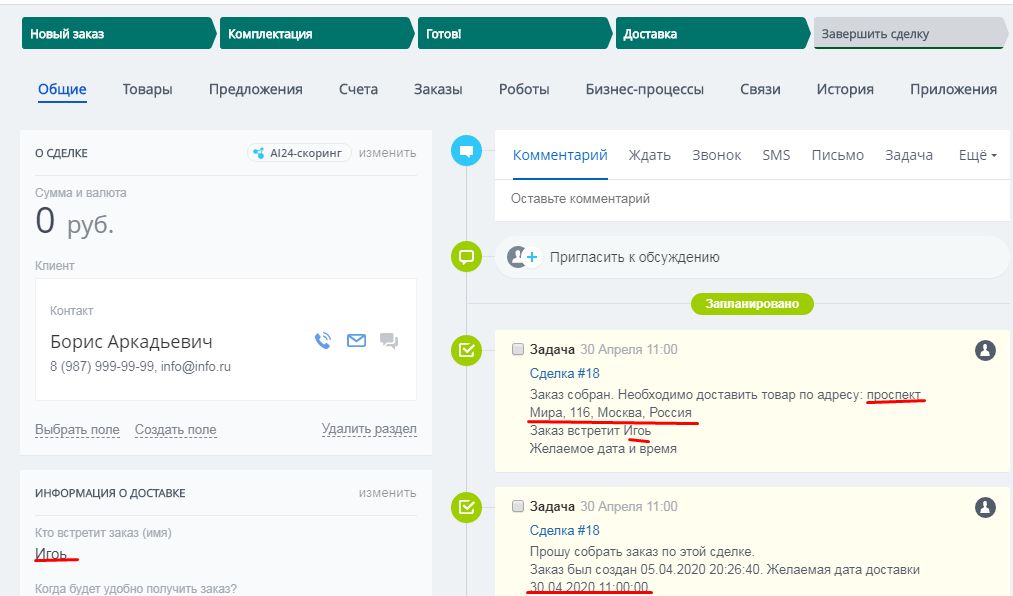Switch to the Товары tab
Screen dimensions: 1013x596
147,89
